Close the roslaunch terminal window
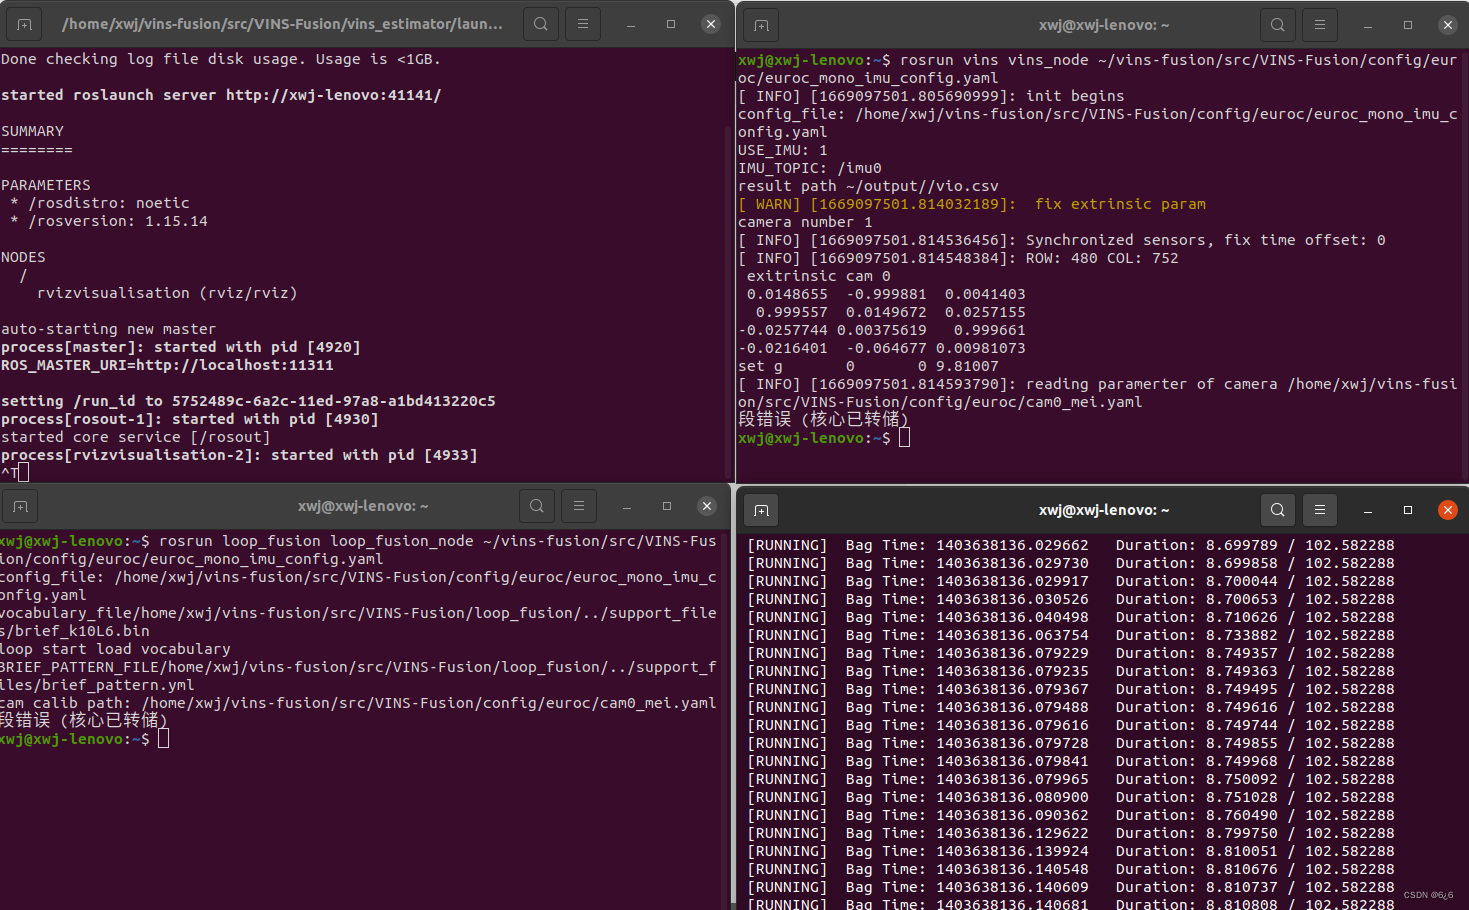Viewport: 1469px width, 910px height. 711,24
